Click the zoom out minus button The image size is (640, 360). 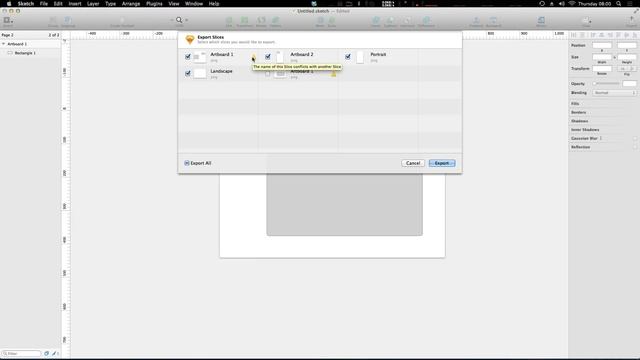coord(172,20)
